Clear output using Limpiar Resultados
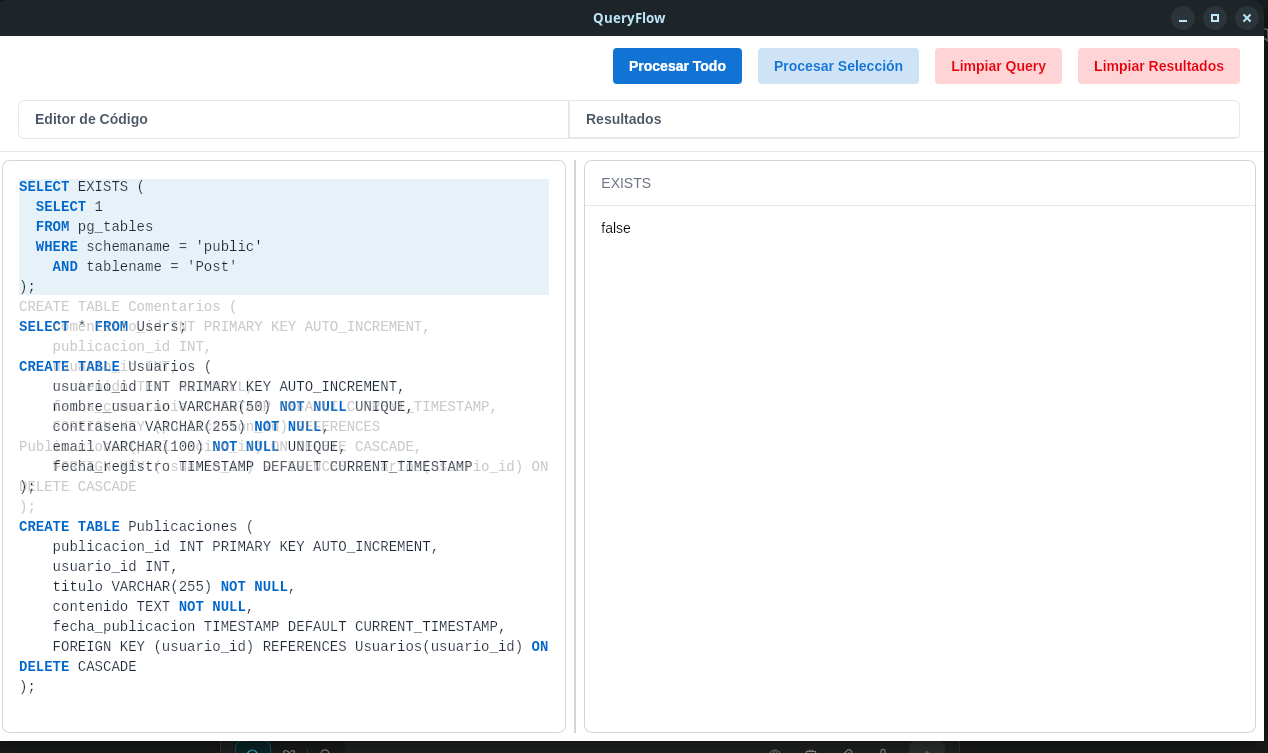This screenshot has height=753, width=1268. [x=1159, y=66]
